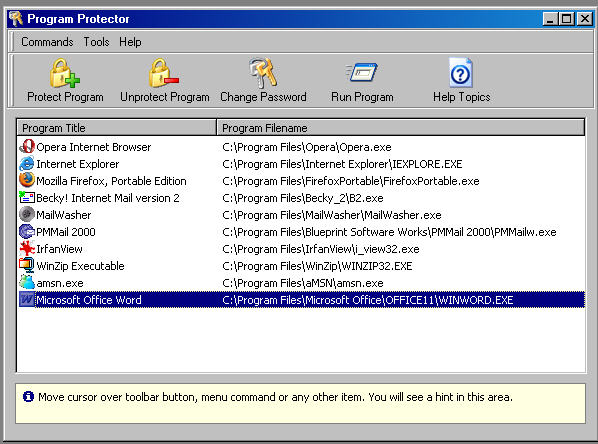This screenshot has height=444, width=598.
Task: Select Becky! Internet Mail version 2 row
Action: (301, 198)
